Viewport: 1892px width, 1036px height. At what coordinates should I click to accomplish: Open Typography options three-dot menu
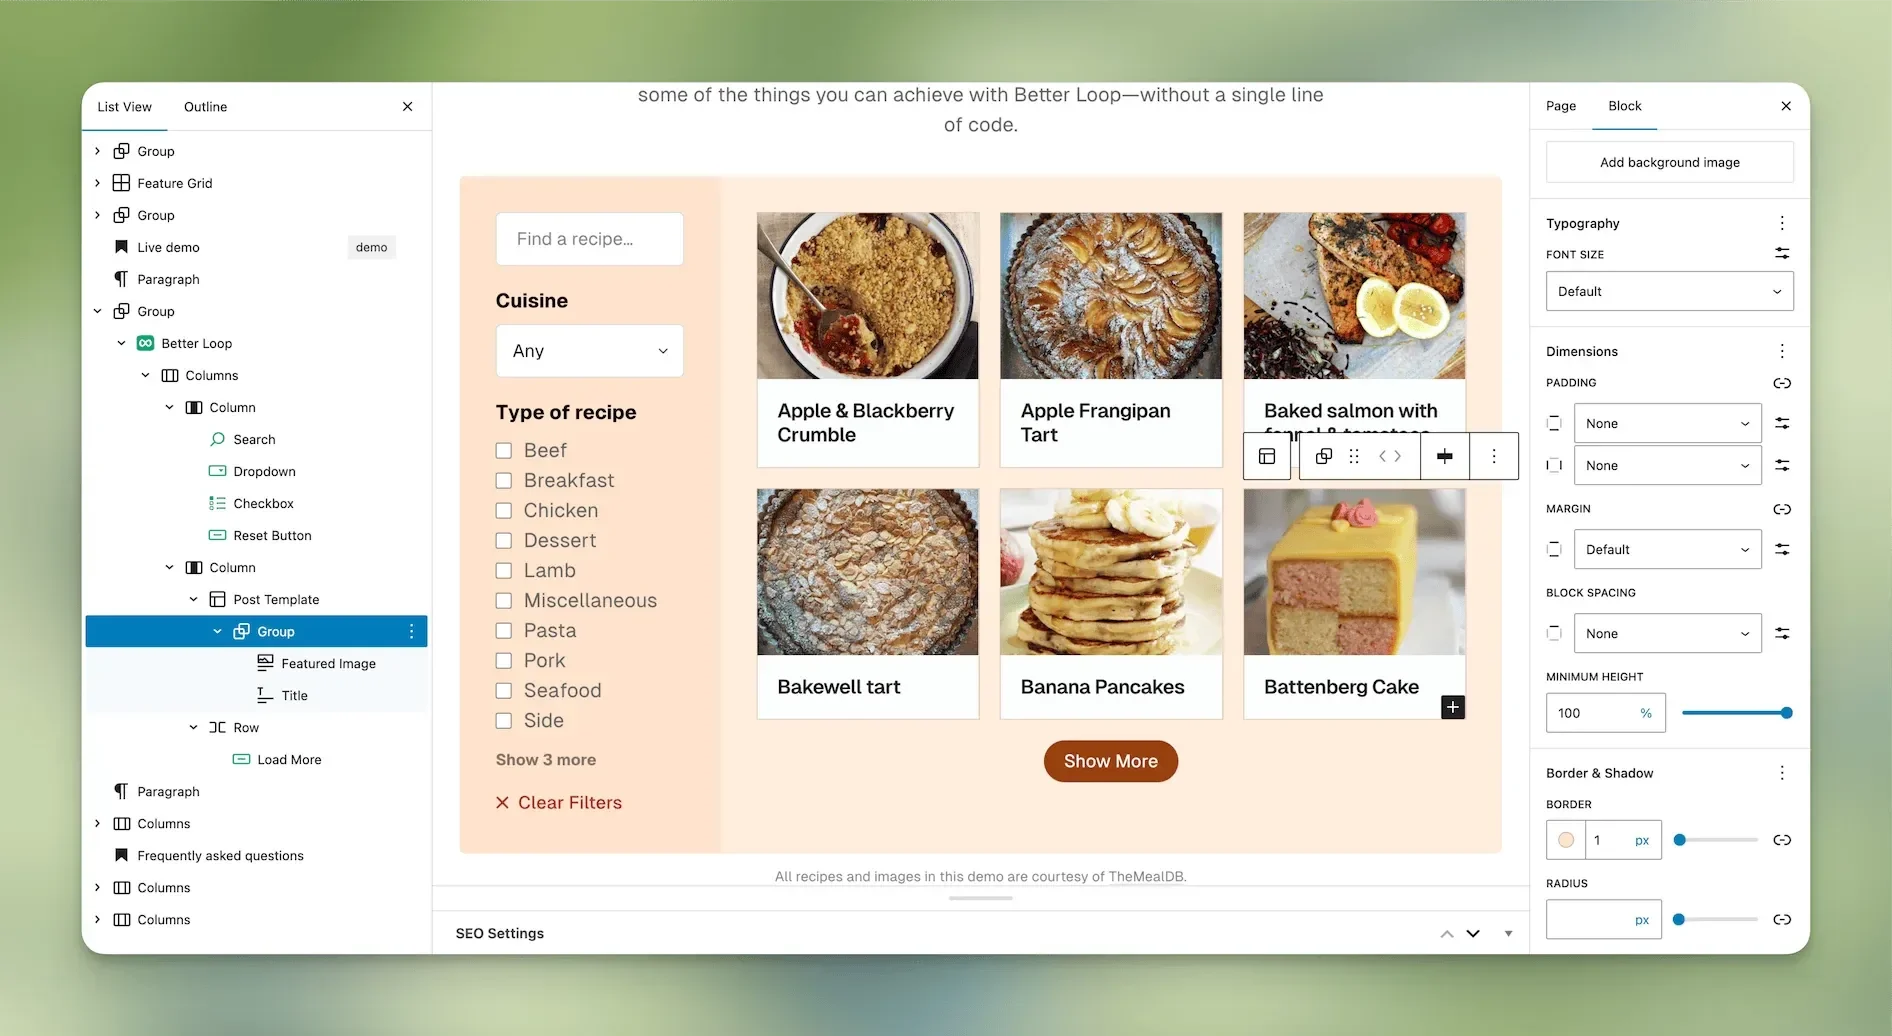click(1782, 223)
